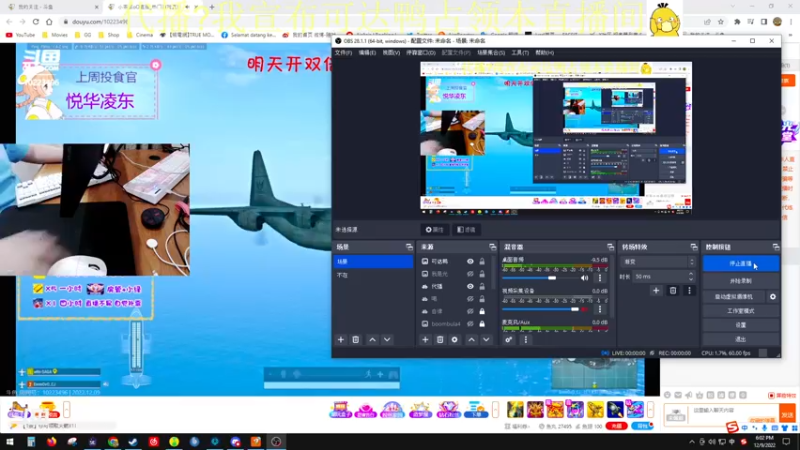Open source Properties button below preview
The height and width of the screenshot is (450, 800).
click(x=435, y=230)
